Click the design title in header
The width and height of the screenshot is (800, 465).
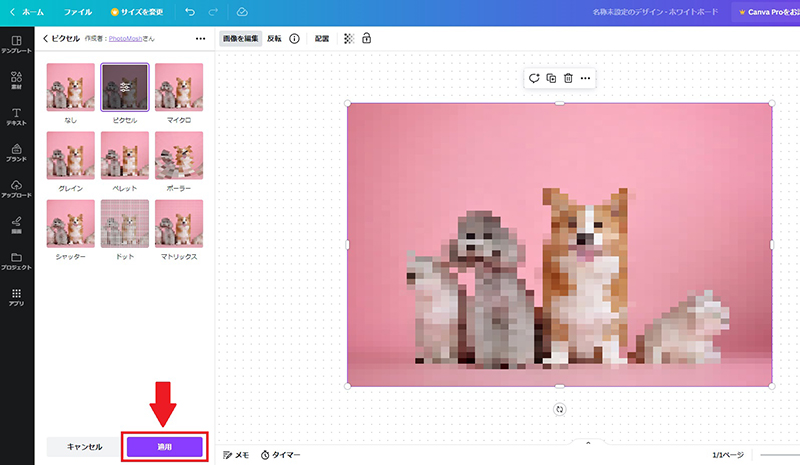click(x=655, y=12)
